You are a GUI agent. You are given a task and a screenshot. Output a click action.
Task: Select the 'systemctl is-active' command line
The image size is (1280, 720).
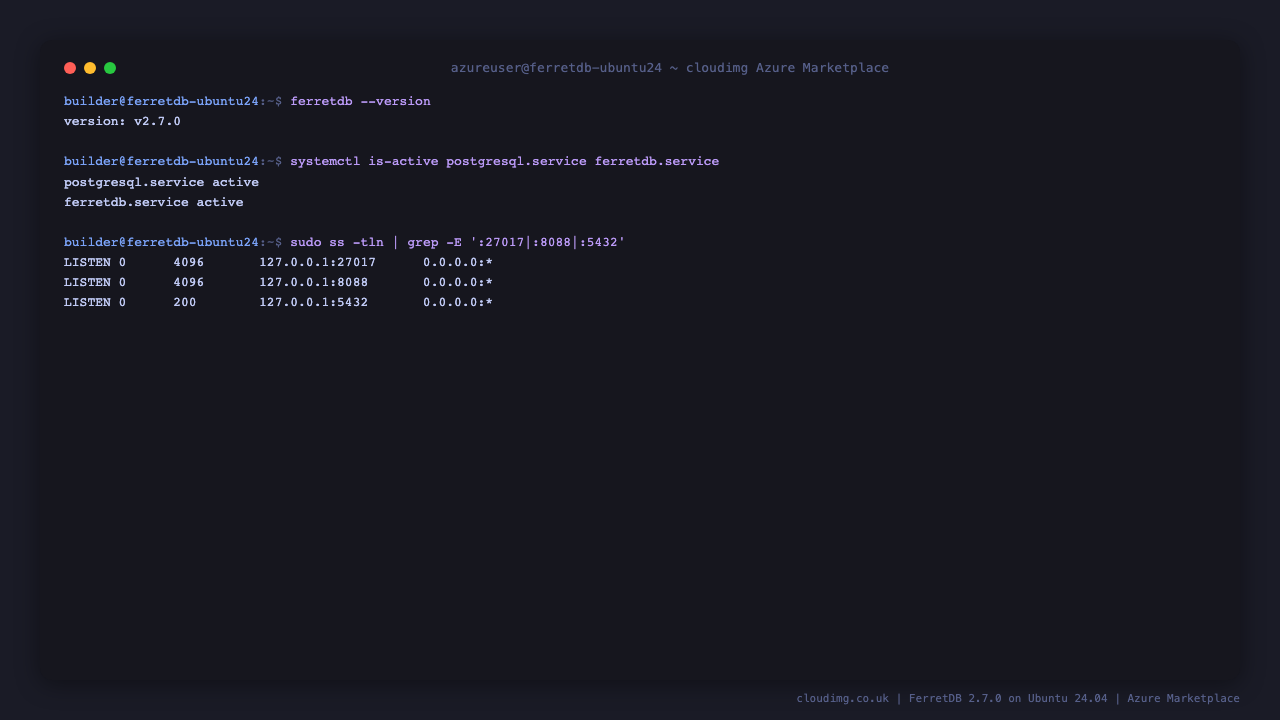pyautogui.click(x=504, y=161)
